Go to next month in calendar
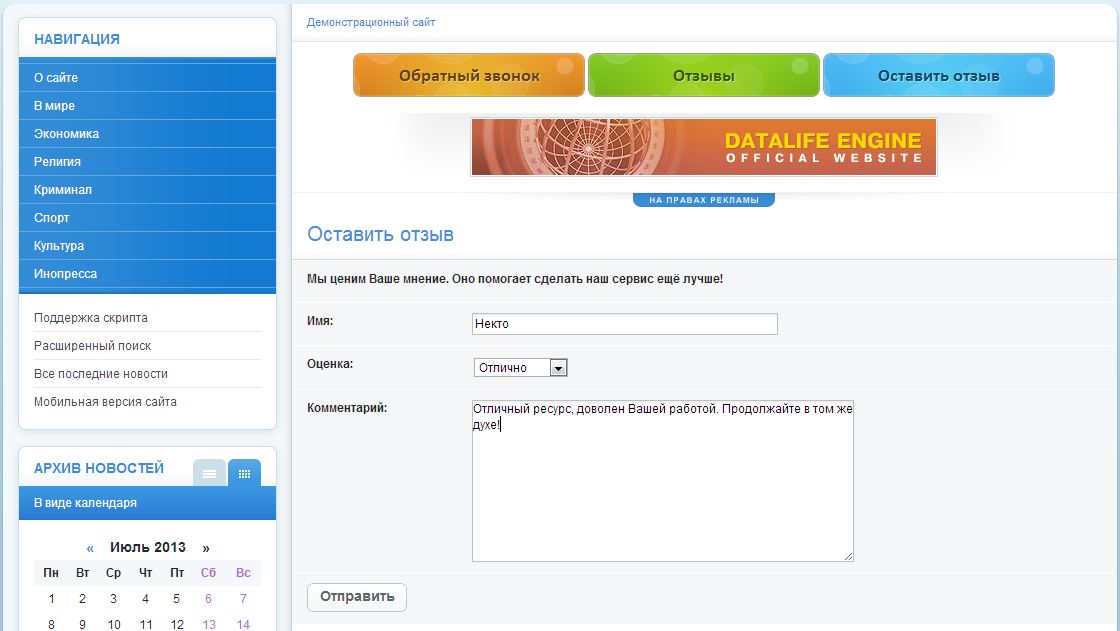This screenshot has width=1120, height=631. (x=206, y=548)
